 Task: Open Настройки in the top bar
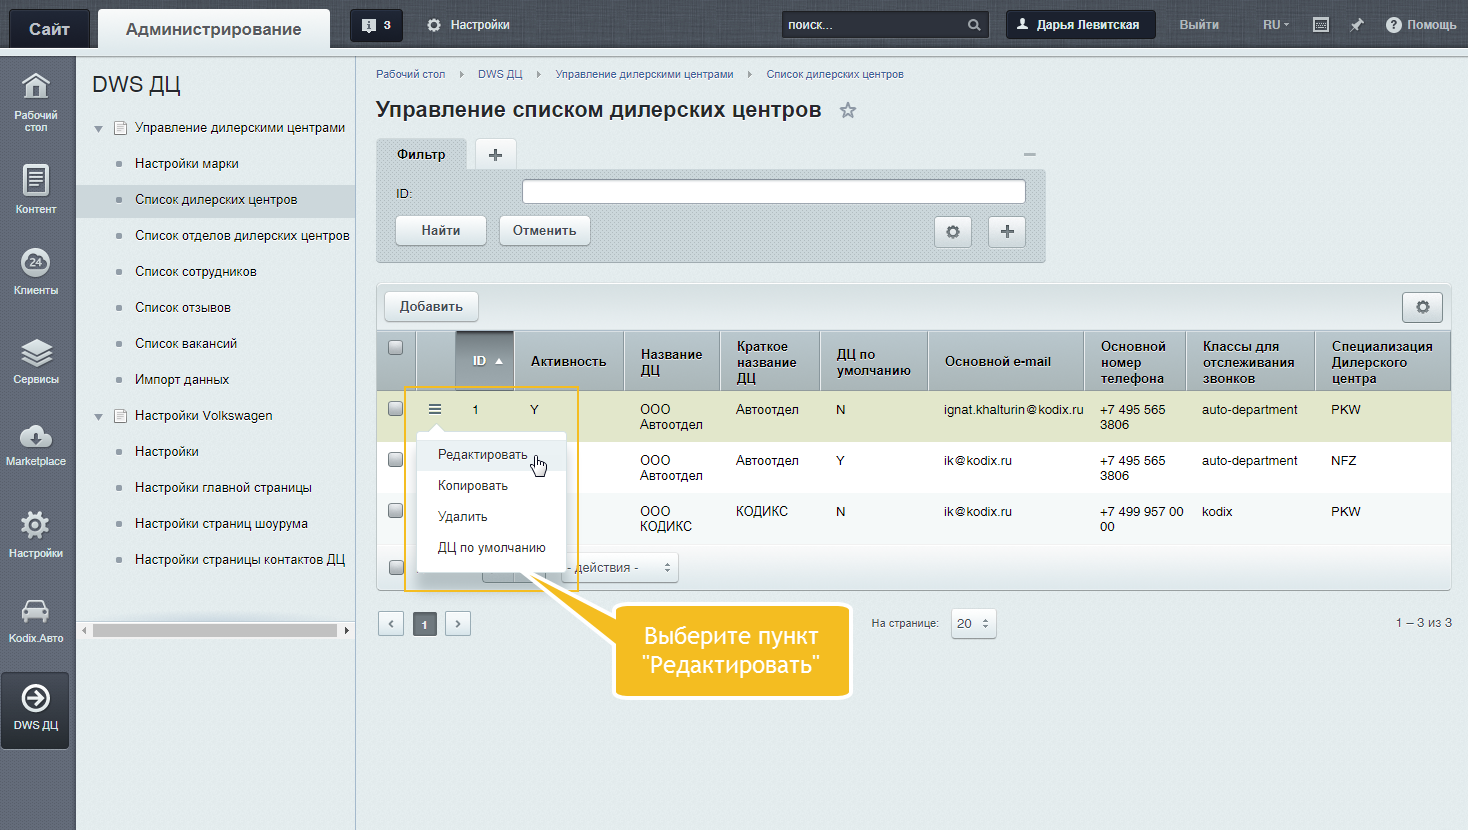(468, 25)
